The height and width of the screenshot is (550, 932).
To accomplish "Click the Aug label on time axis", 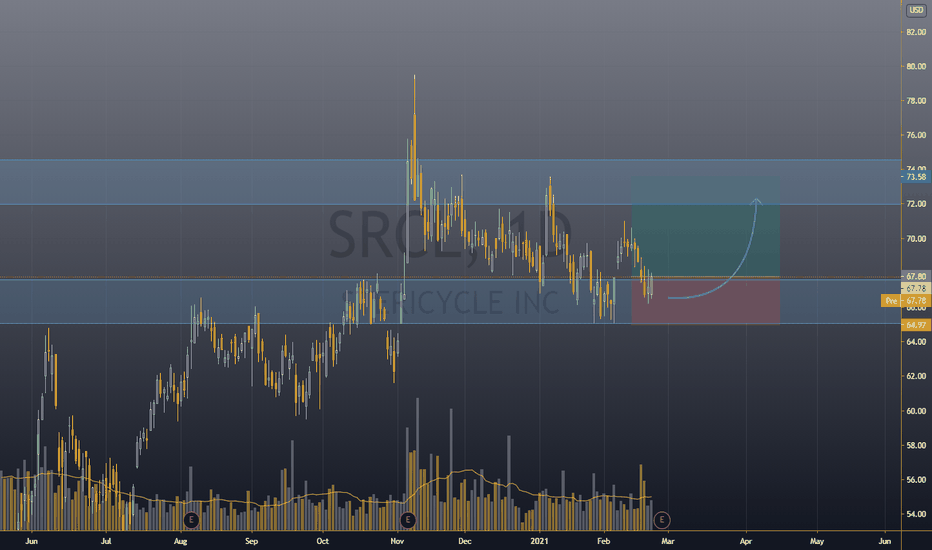I will pos(180,541).
